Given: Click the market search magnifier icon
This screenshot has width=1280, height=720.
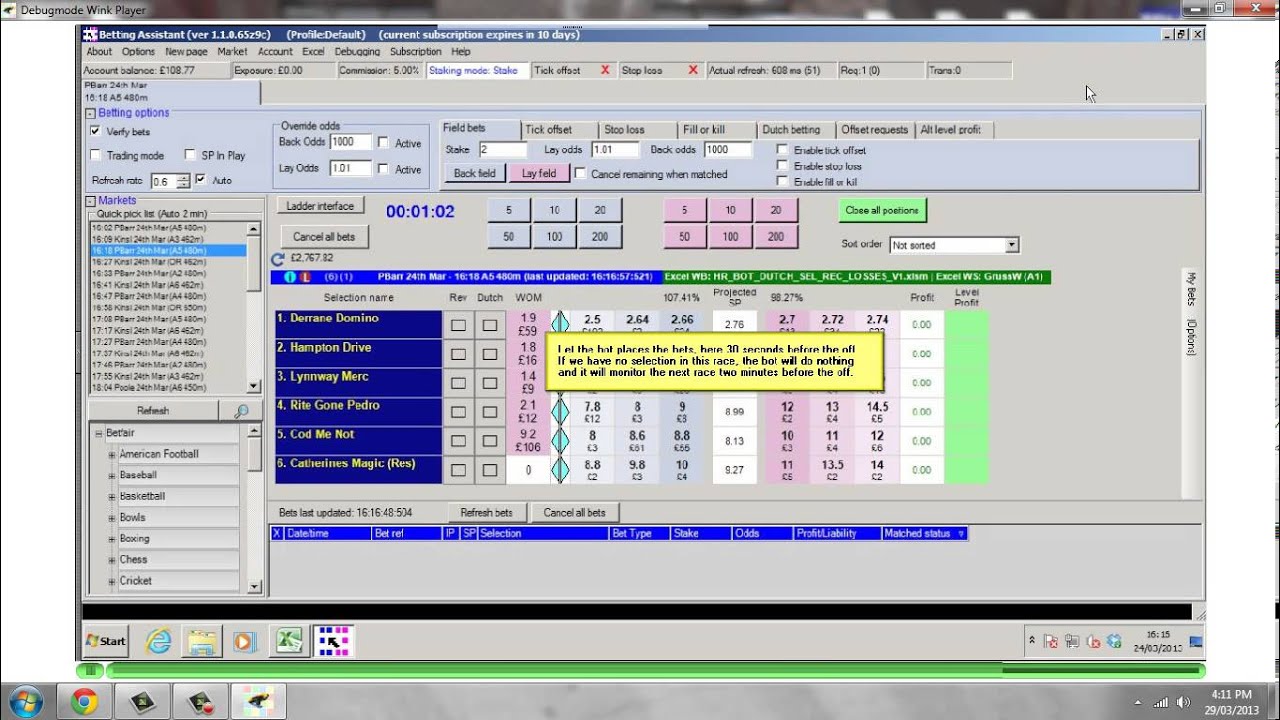Looking at the screenshot, I should [241, 411].
